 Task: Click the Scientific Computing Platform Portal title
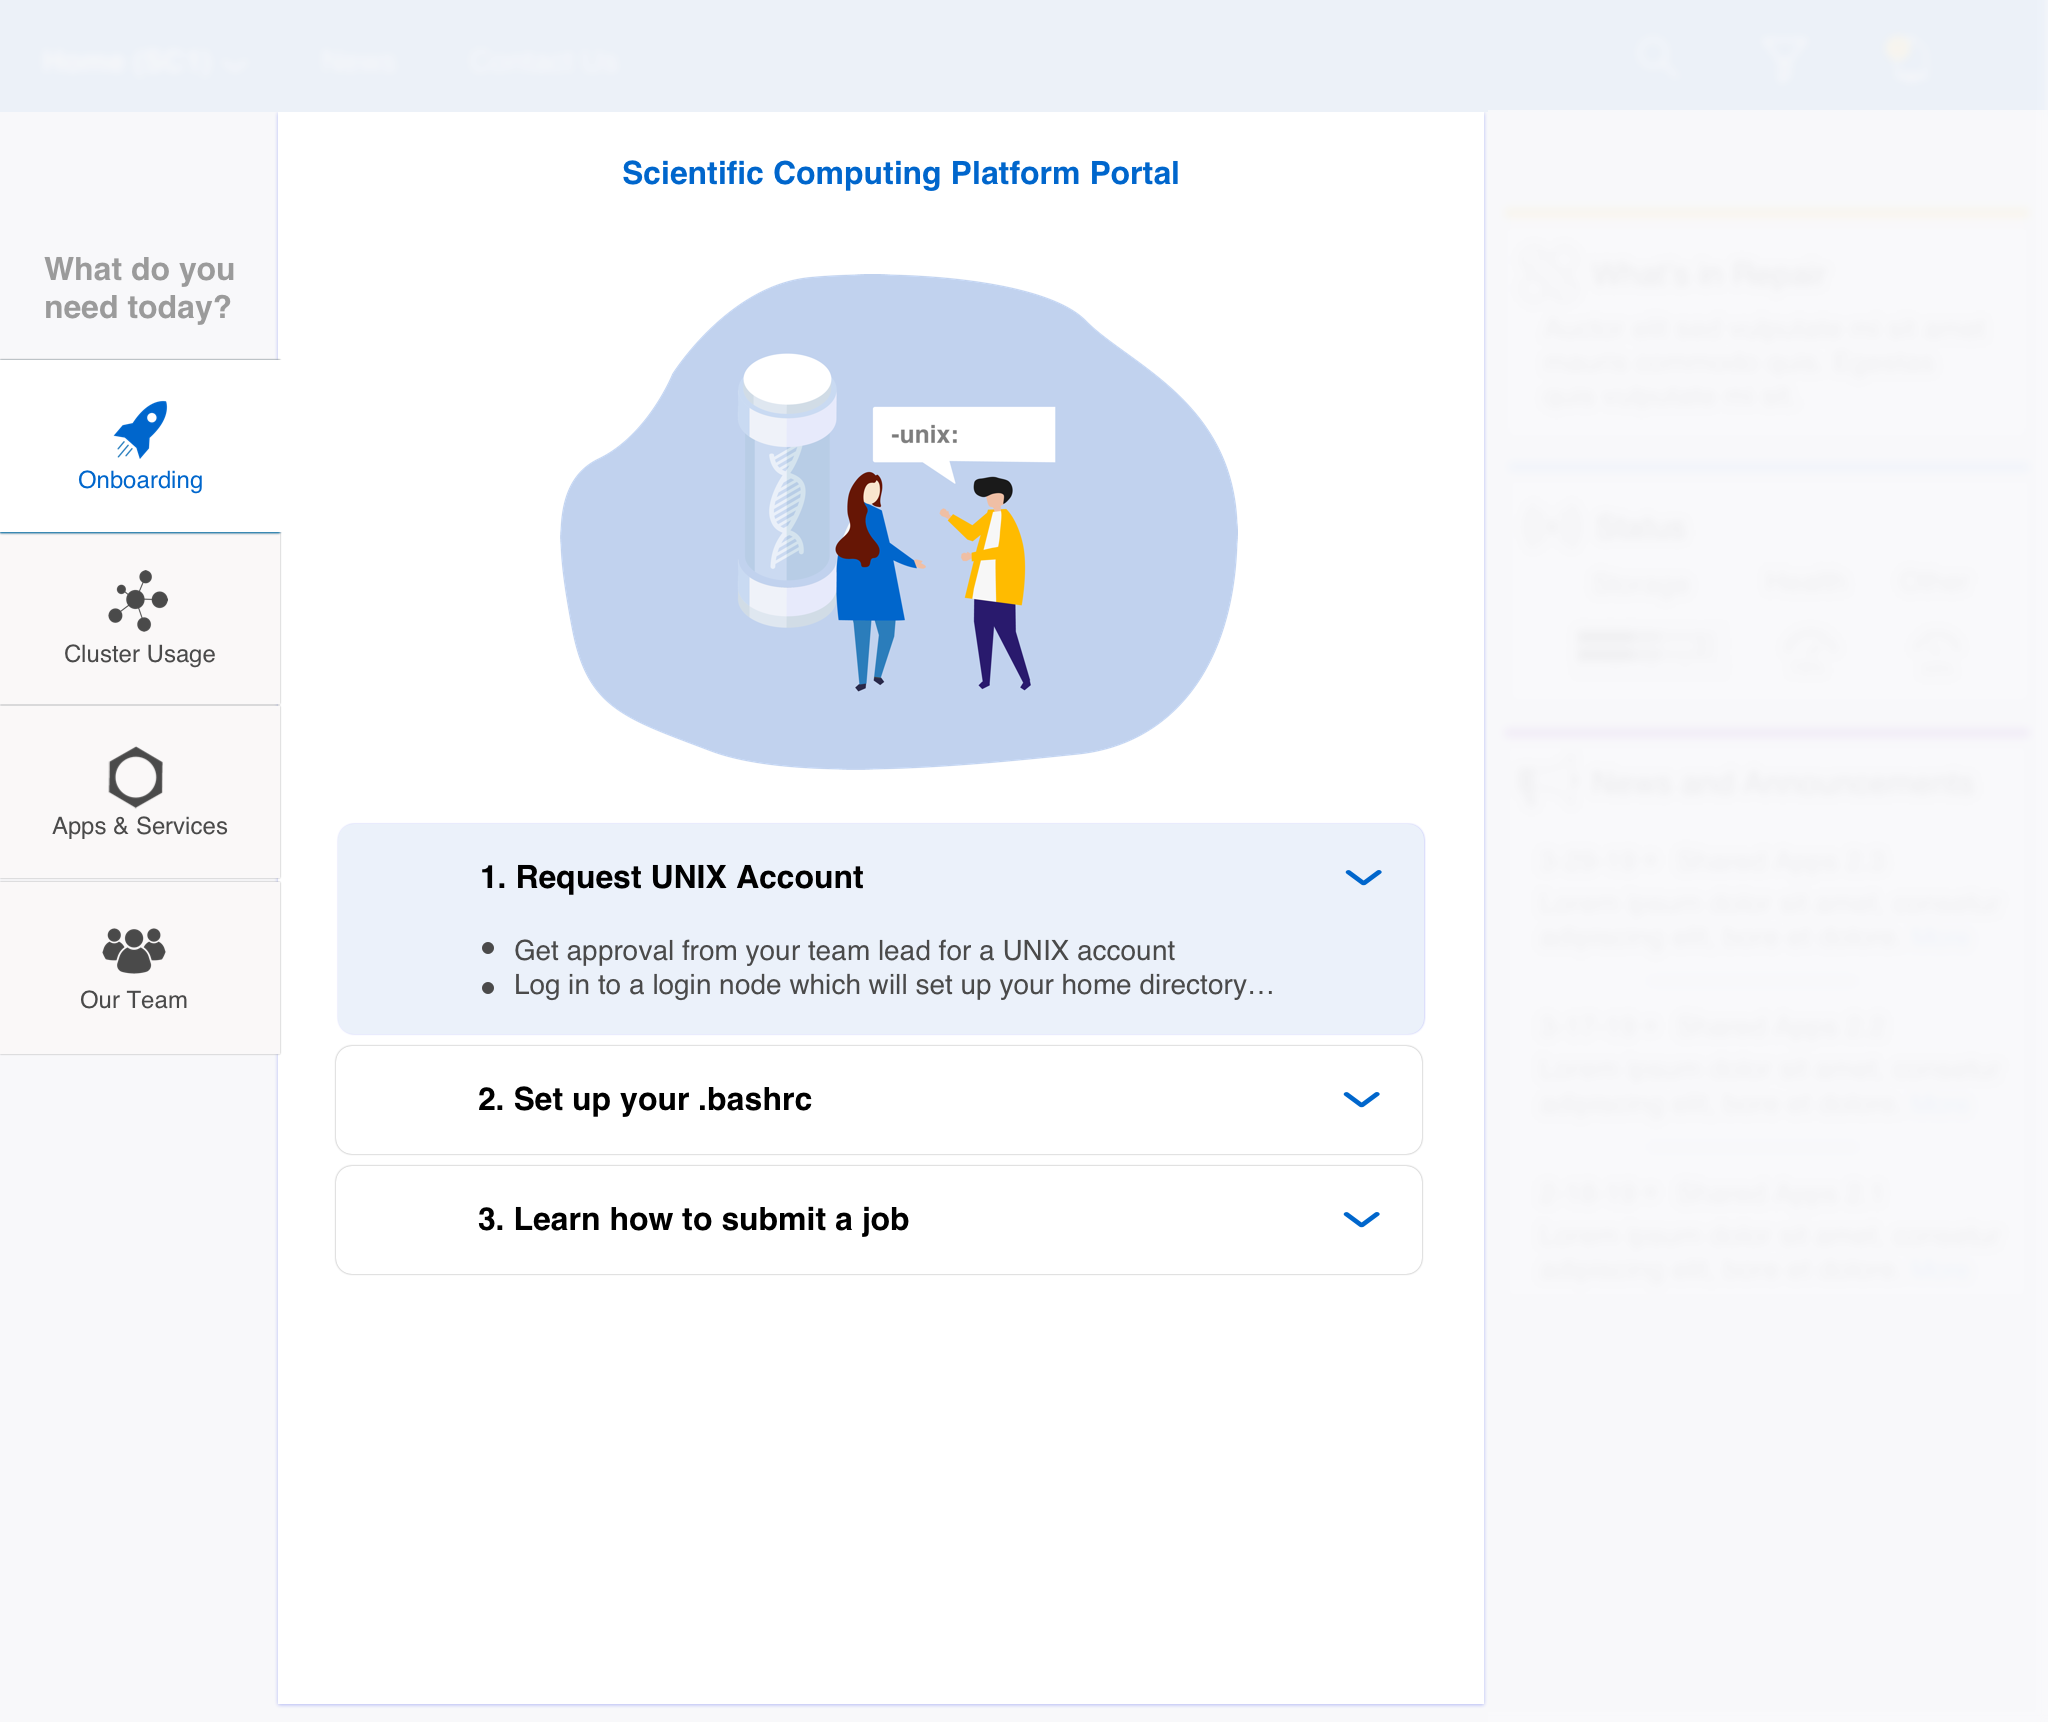[900, 173]
